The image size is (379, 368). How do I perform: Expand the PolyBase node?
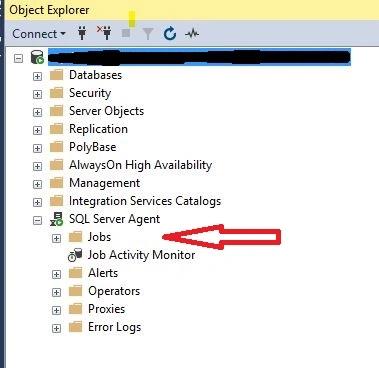coord(37,148)
